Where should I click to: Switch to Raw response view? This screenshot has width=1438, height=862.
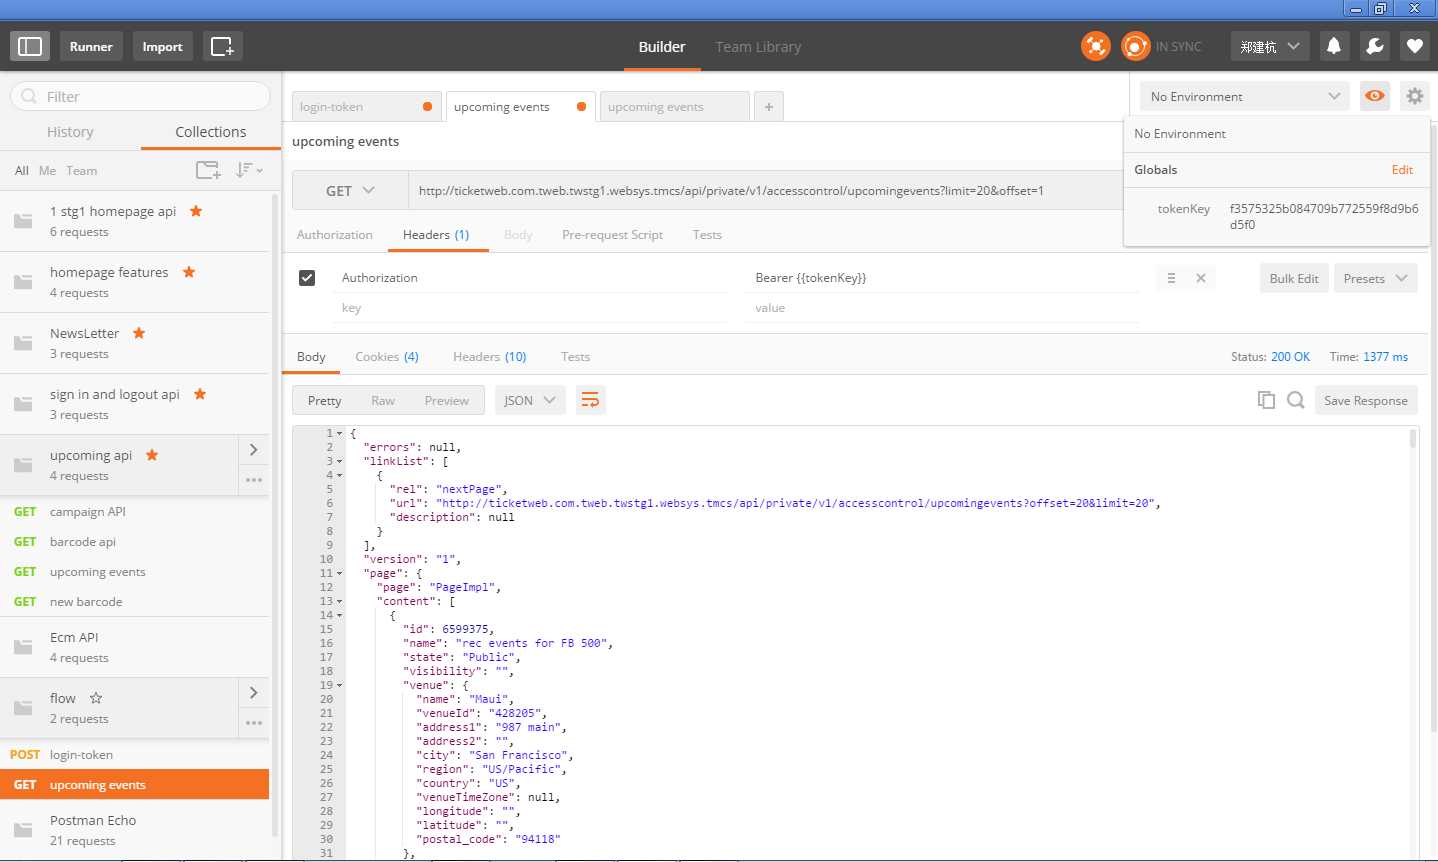tap(383, 400)
